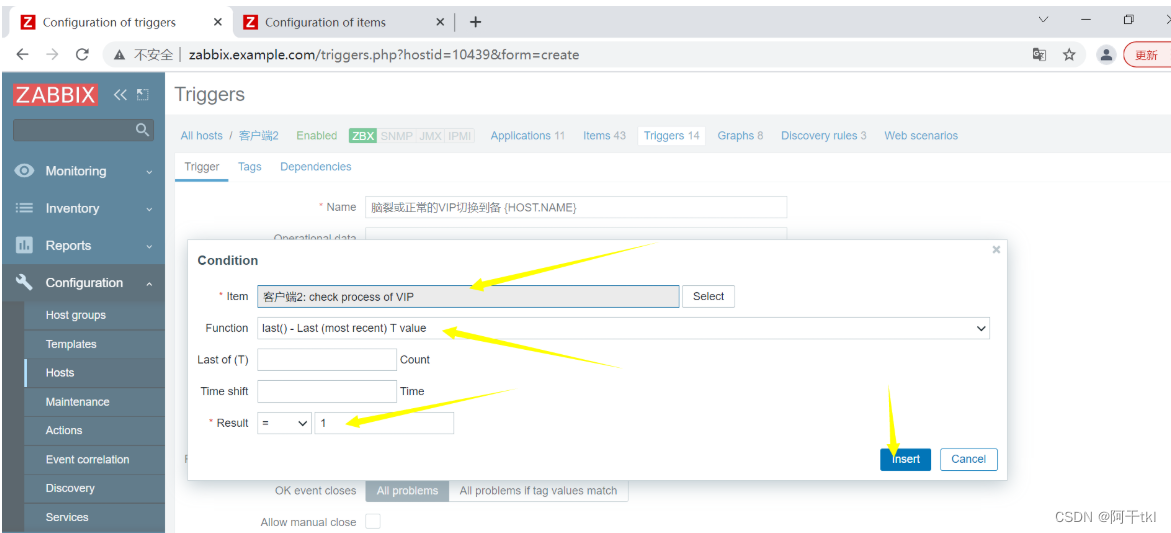Screen dimensions: 1171x533
Task: Click the sidebar search magnifier icon
Action: [143, 130]
